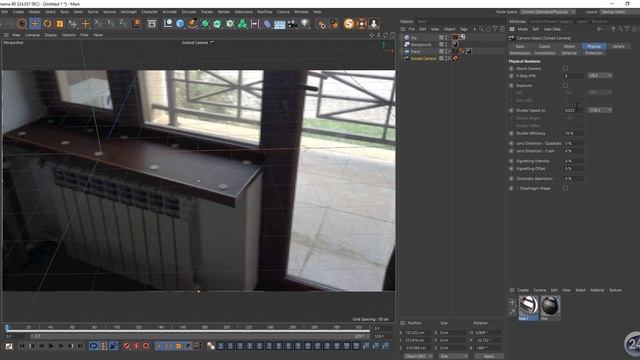
Task: Open the green generators icon
Action: pyautogui.click(x=205, y=24)
